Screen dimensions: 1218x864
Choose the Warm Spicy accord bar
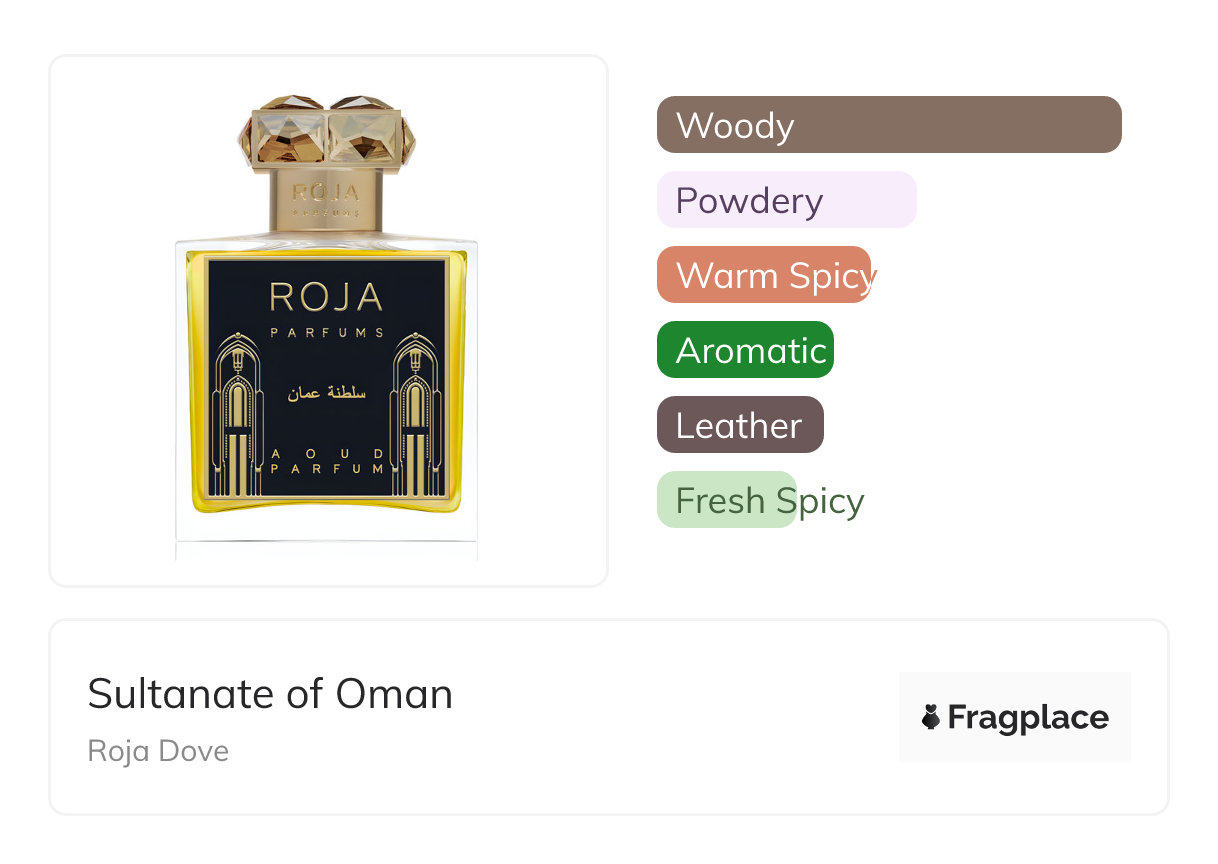[x=765, y=275]
